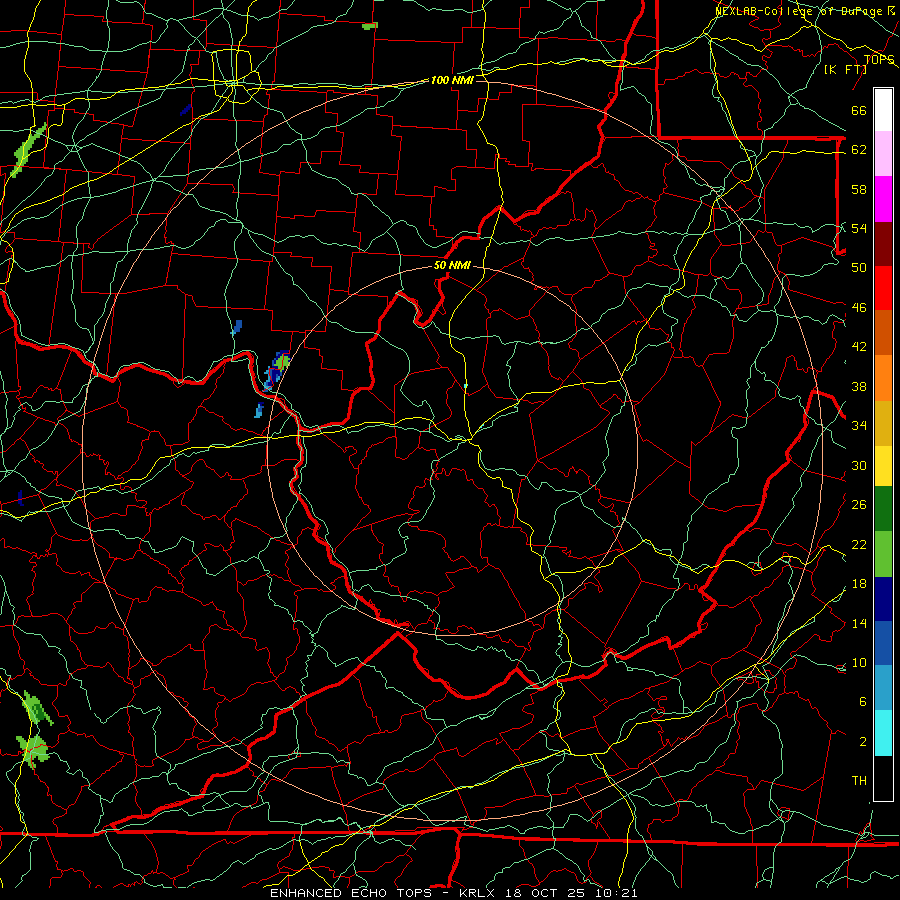Click the light pink legend swatch
The height and width of the screenshot is (900, 900).
(883, 153)
